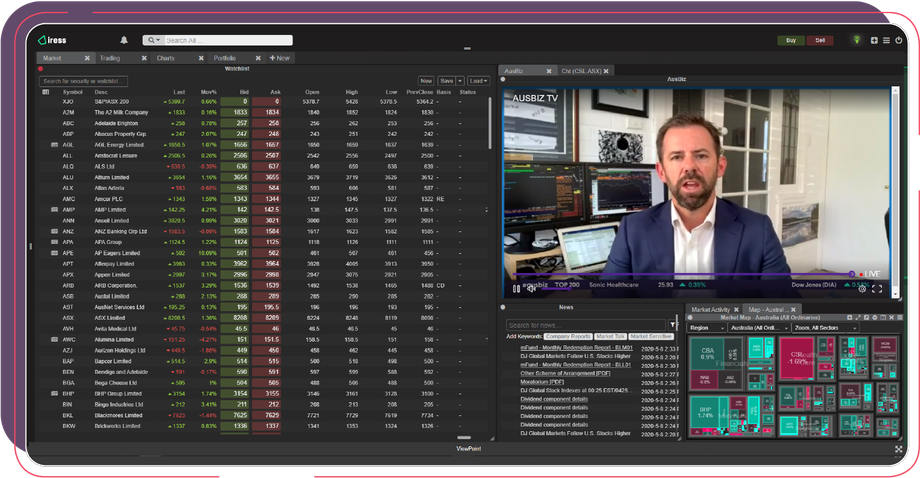Viewport: 920px width, 478px height.
Task: Open the video settings gear icon
Action: (862, 289)
